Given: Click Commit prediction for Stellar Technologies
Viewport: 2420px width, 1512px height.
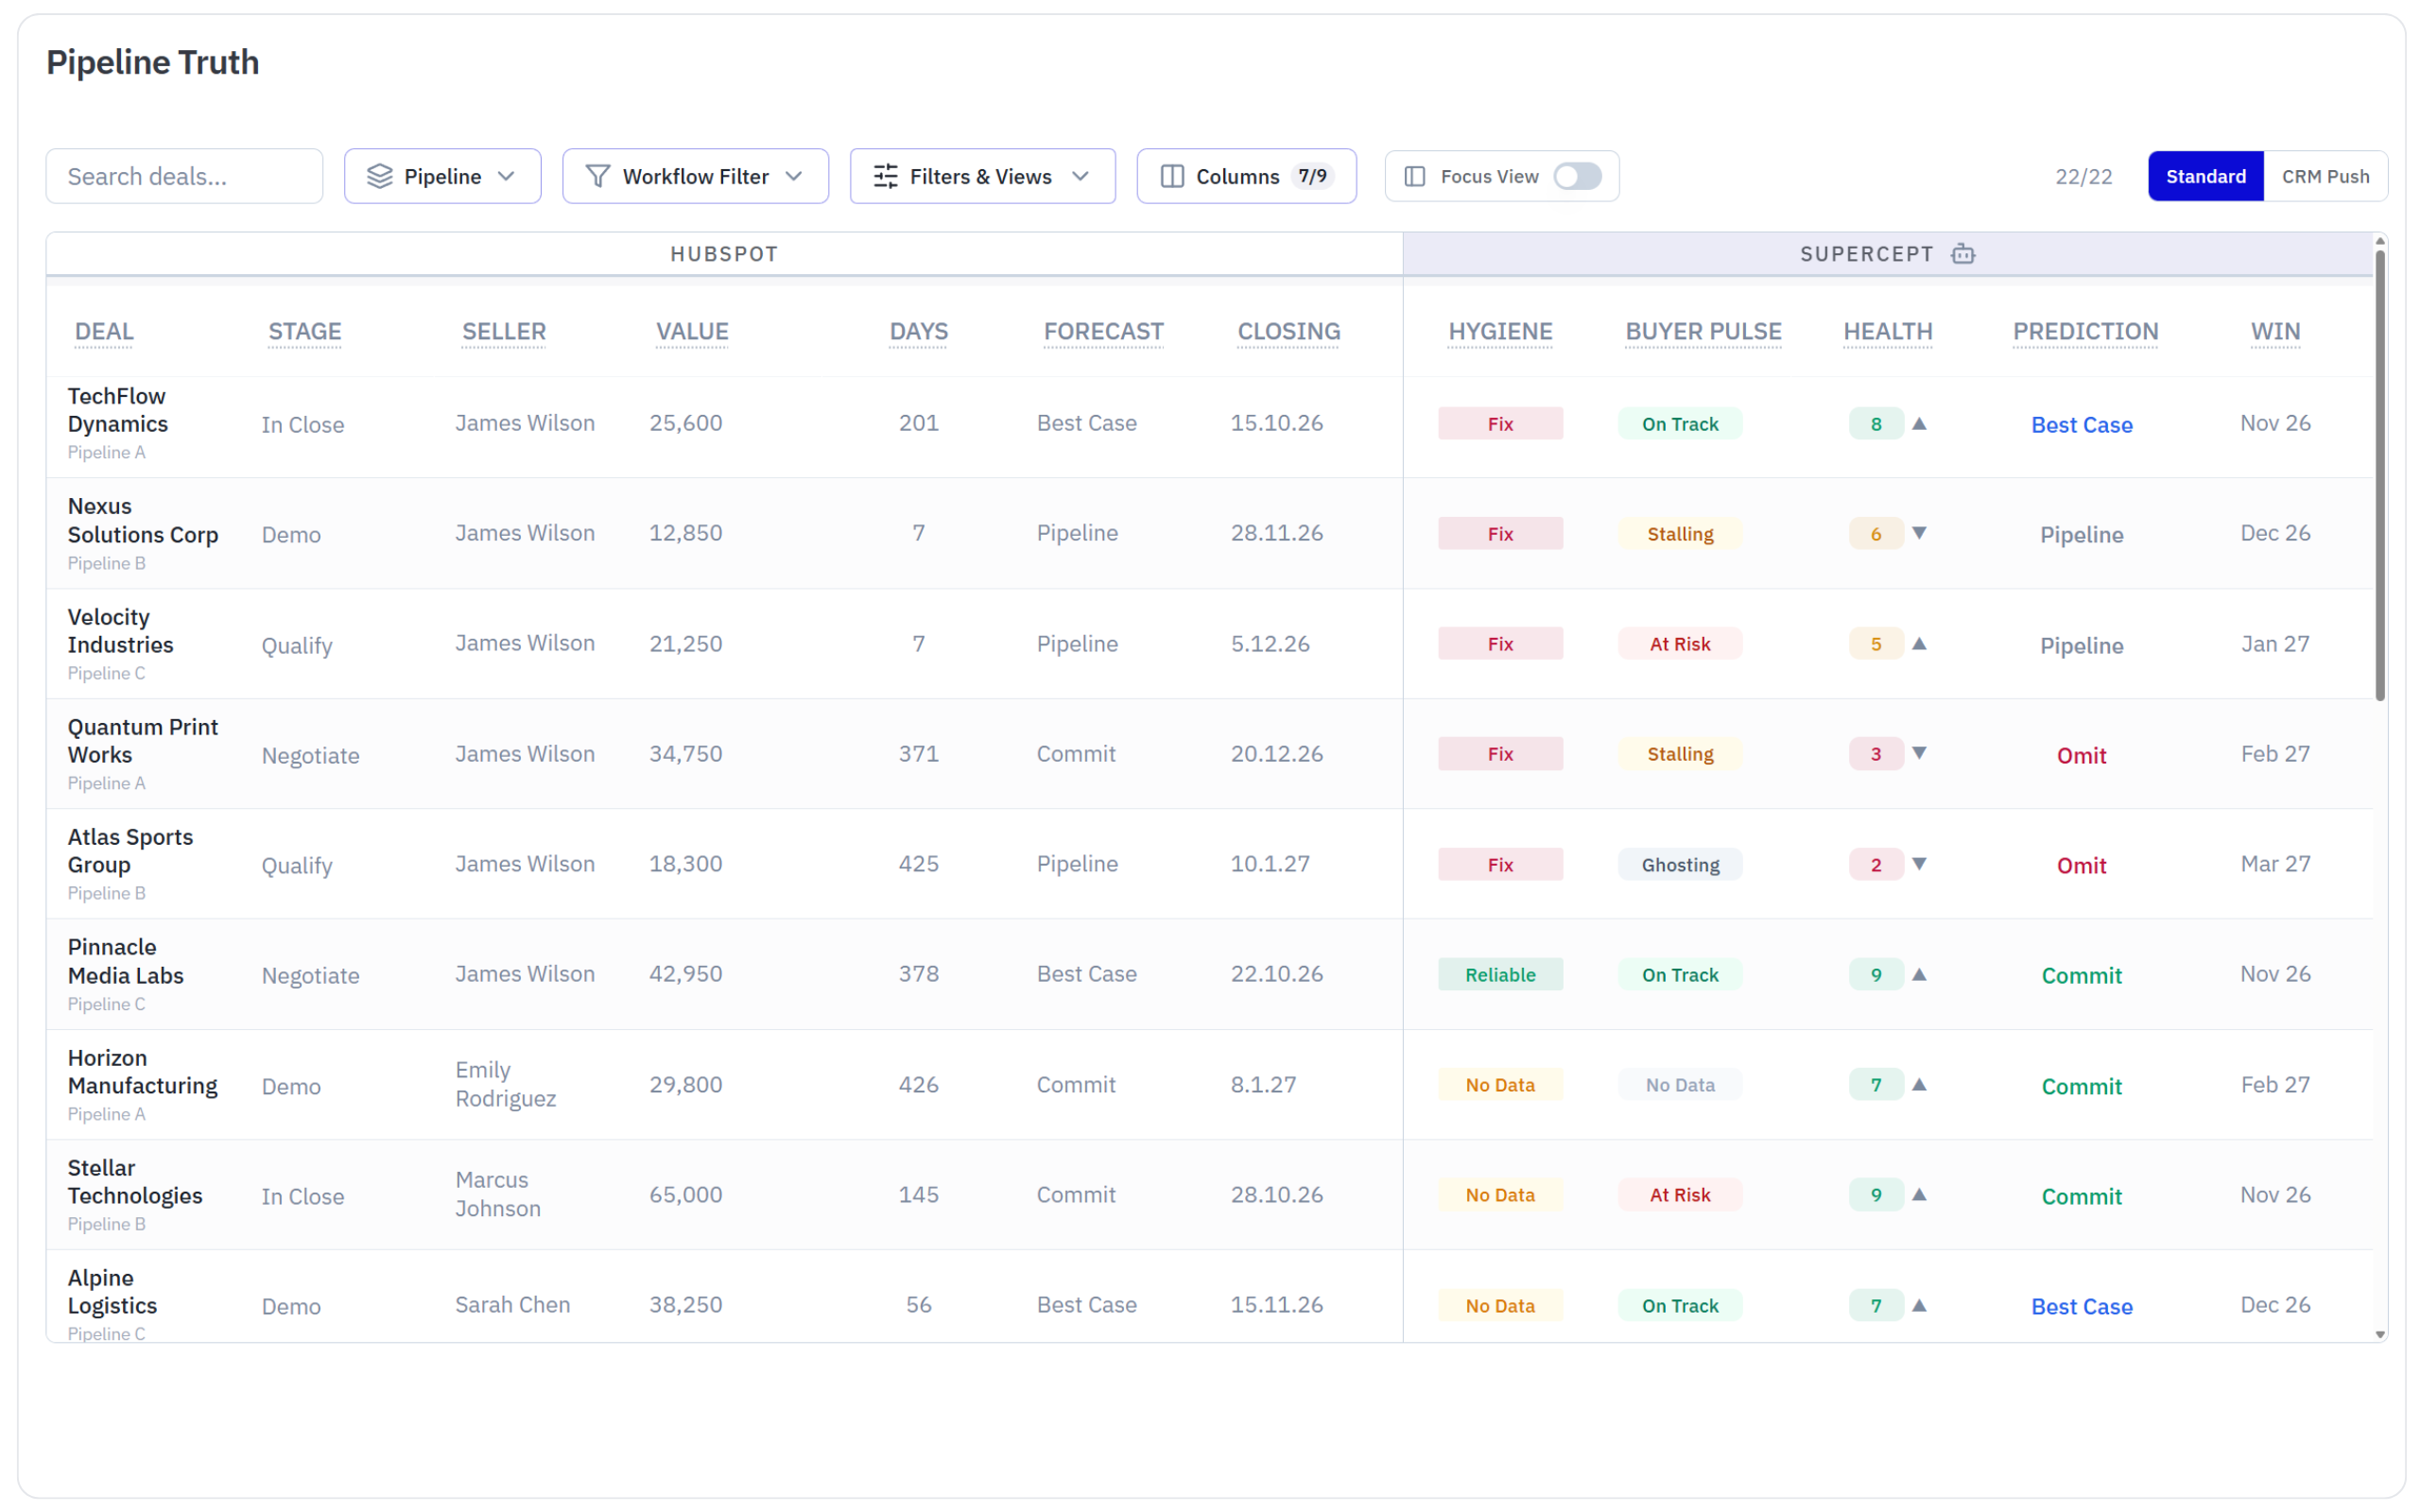Looking at the screenshot, I should 2081,1196.
